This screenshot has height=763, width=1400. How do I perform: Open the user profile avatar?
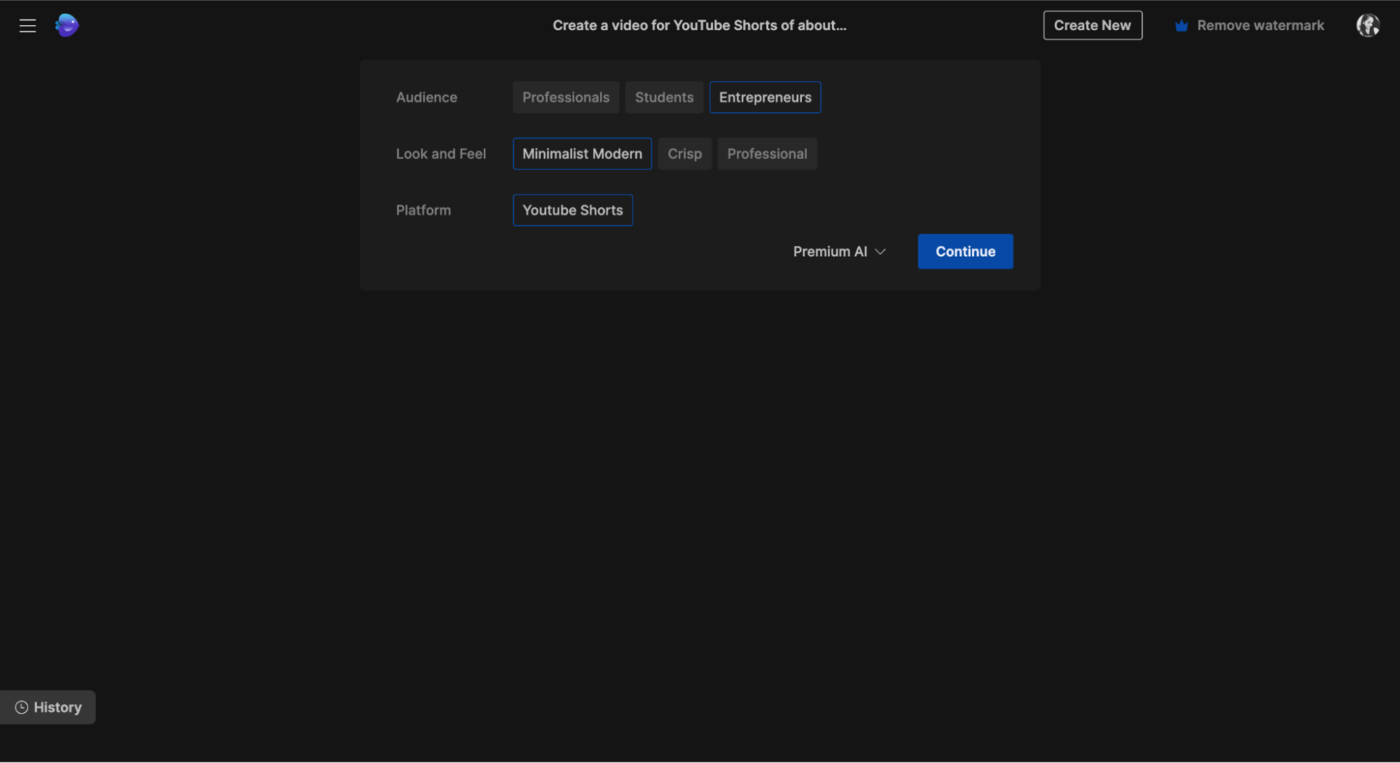pos(1367,26)
